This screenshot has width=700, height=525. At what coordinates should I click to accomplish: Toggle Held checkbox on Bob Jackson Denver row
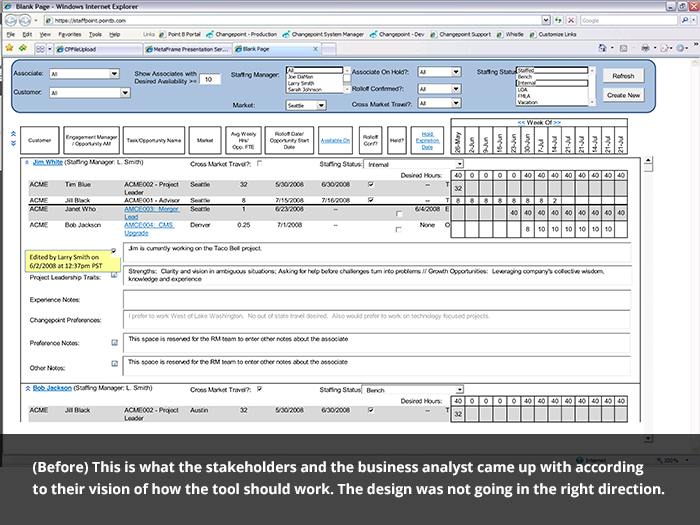click(399, 230)
